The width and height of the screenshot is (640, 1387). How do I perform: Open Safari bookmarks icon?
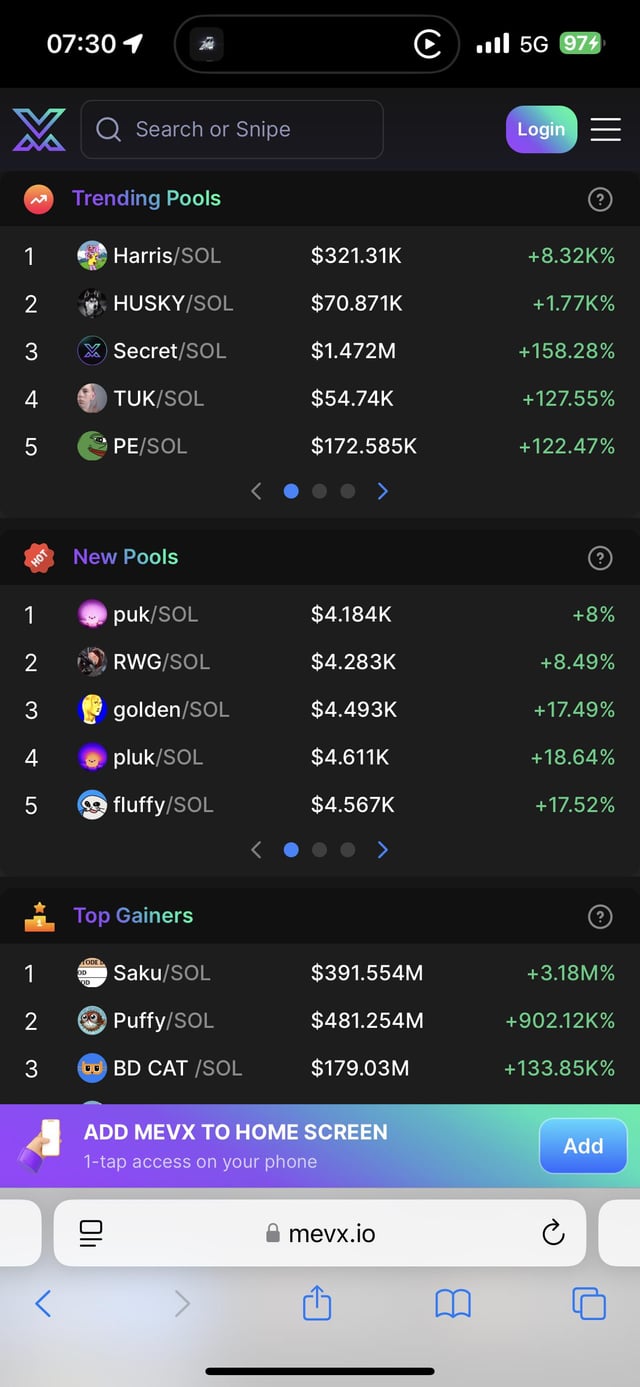click(453, 1303)
